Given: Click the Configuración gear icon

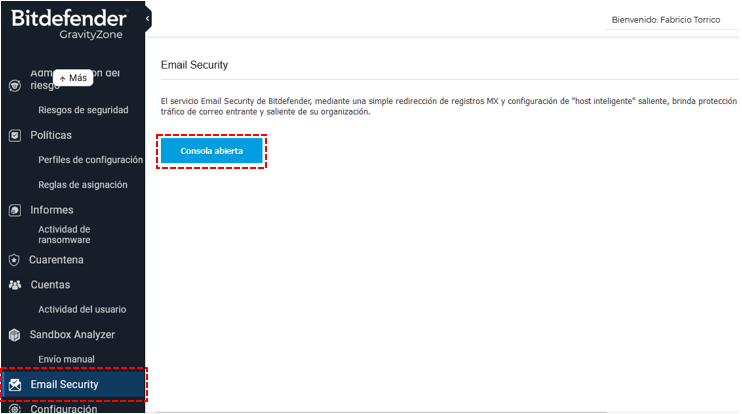Looking at the screenshot, I should [15, 409].
